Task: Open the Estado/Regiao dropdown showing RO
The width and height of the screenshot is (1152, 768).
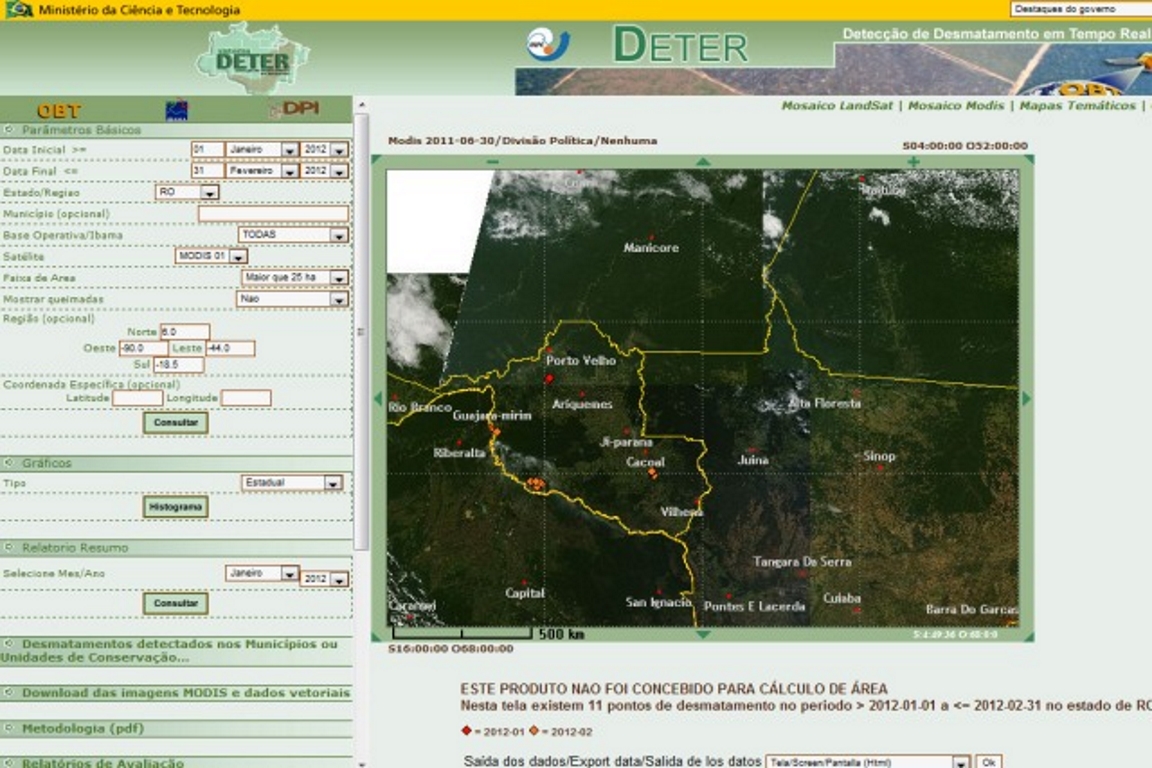Action: pyautogui.click(x=209, y=192)
